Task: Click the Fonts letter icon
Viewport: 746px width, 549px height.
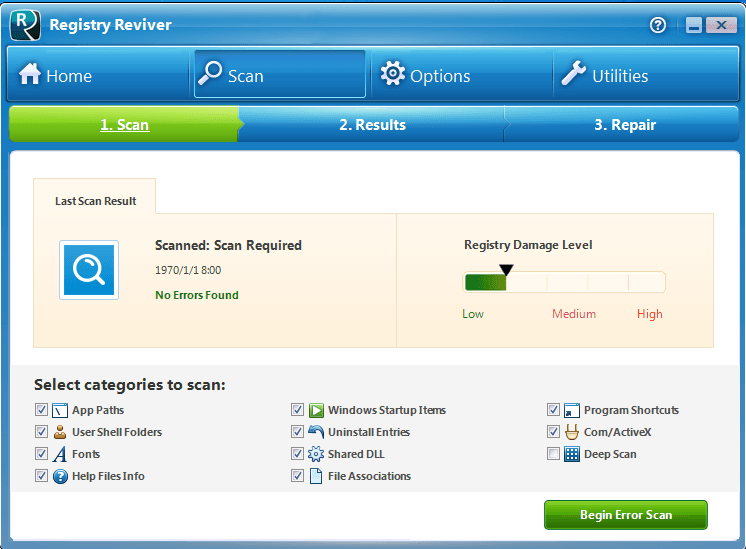Action: pyautogui.click(x=60, y=454)
